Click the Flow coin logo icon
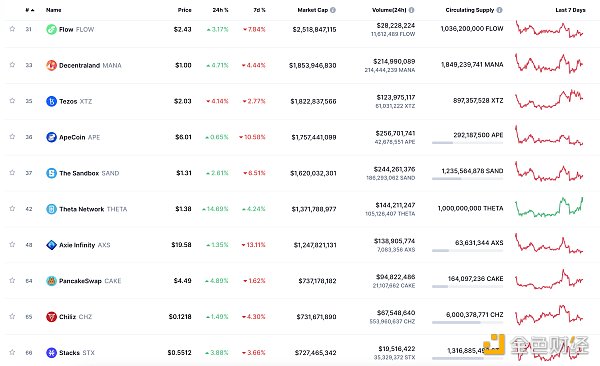Screen dimensions: 600x366 click(x=51, y=29)
